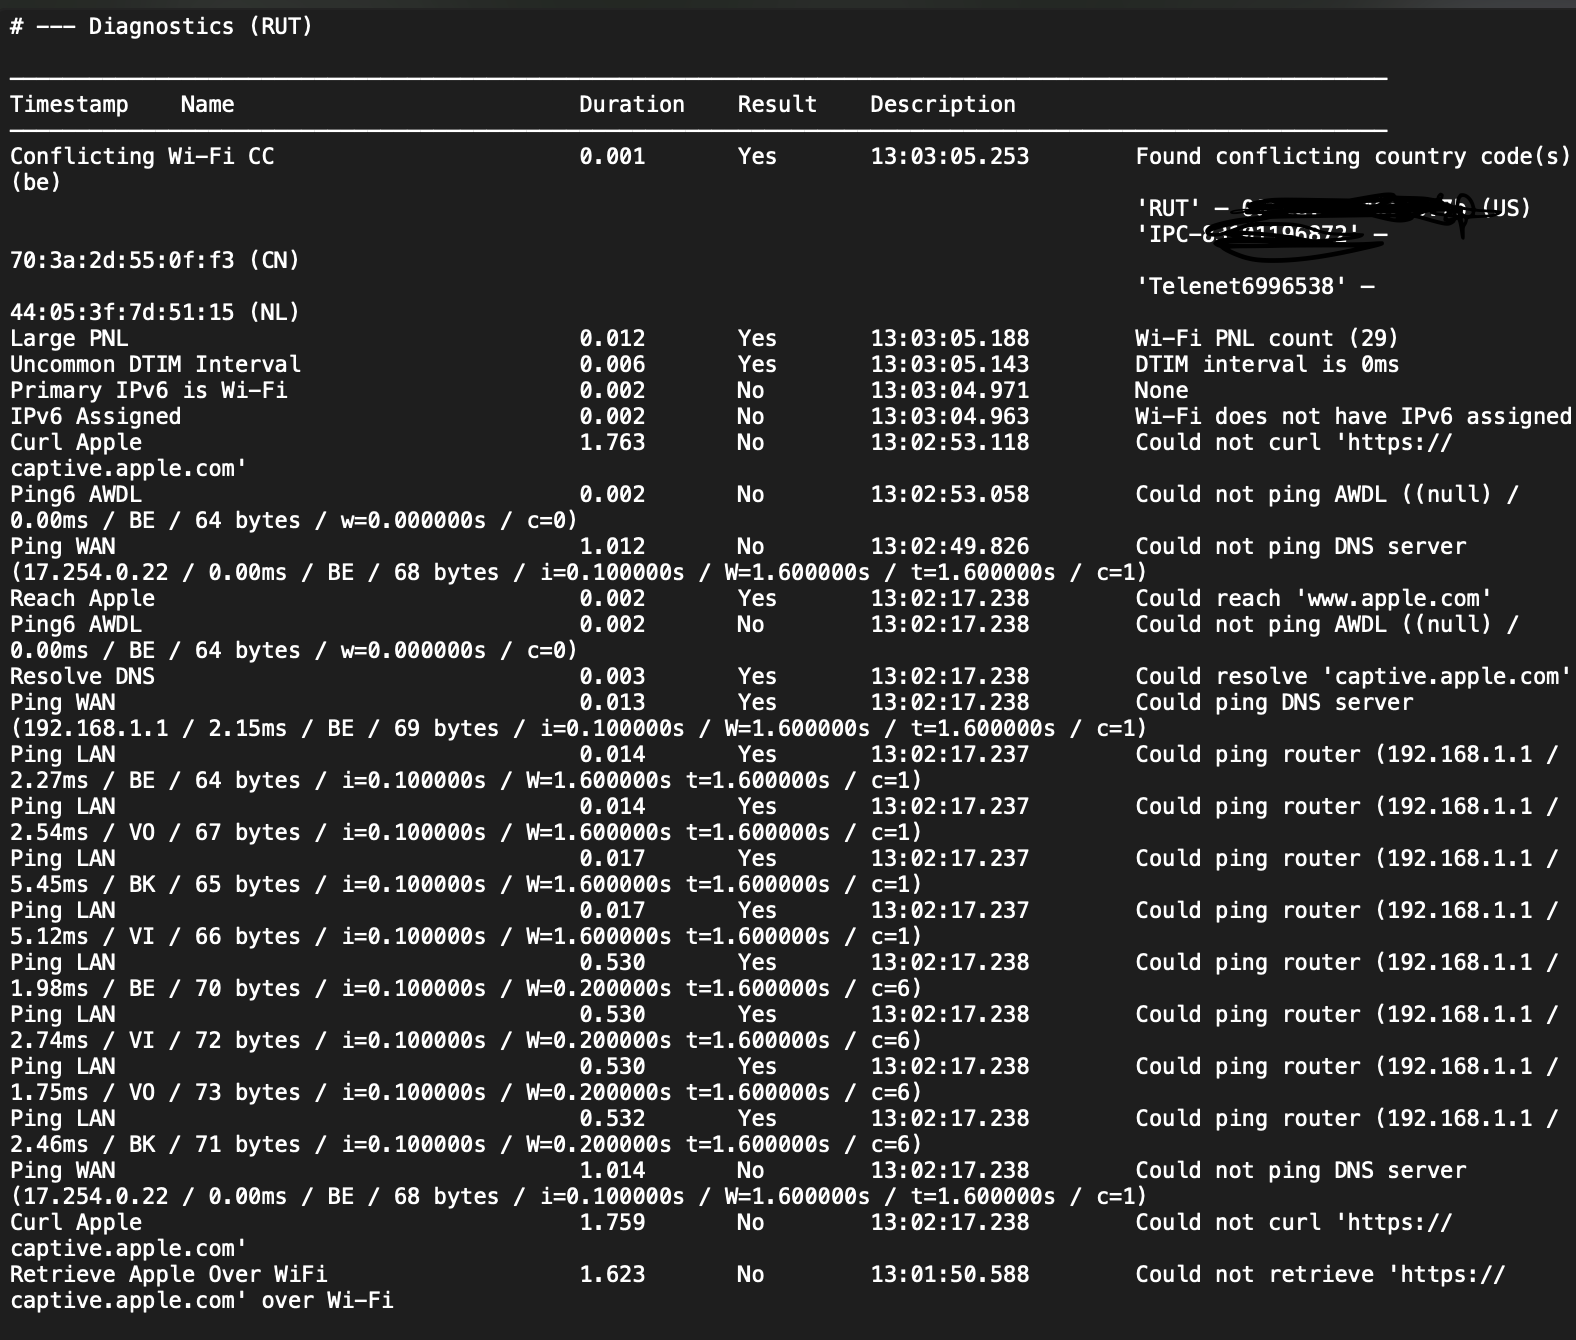
Task: Click the 'IPv6 Assigned' row name
Action: click(95, 416)
